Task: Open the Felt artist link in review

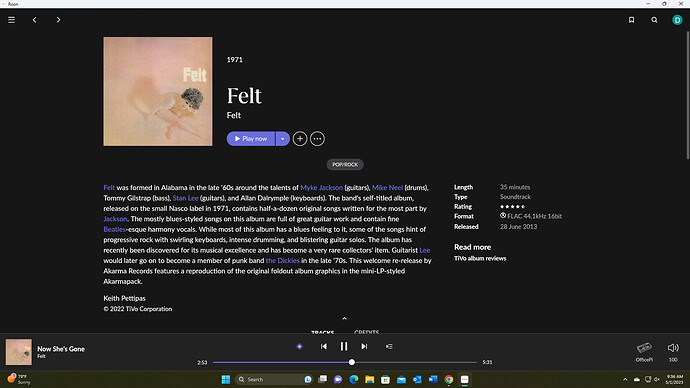Action: pos(109,187)
